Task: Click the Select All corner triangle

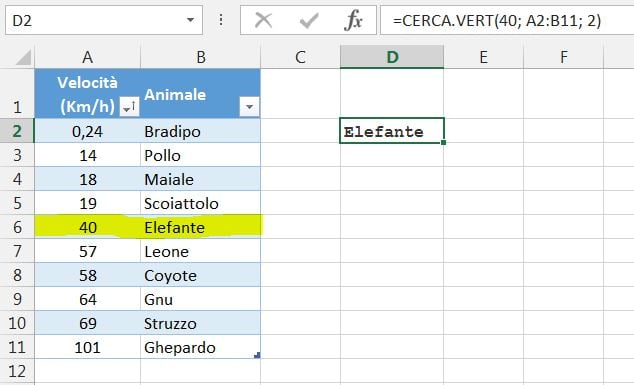Action: coord(23,57)
